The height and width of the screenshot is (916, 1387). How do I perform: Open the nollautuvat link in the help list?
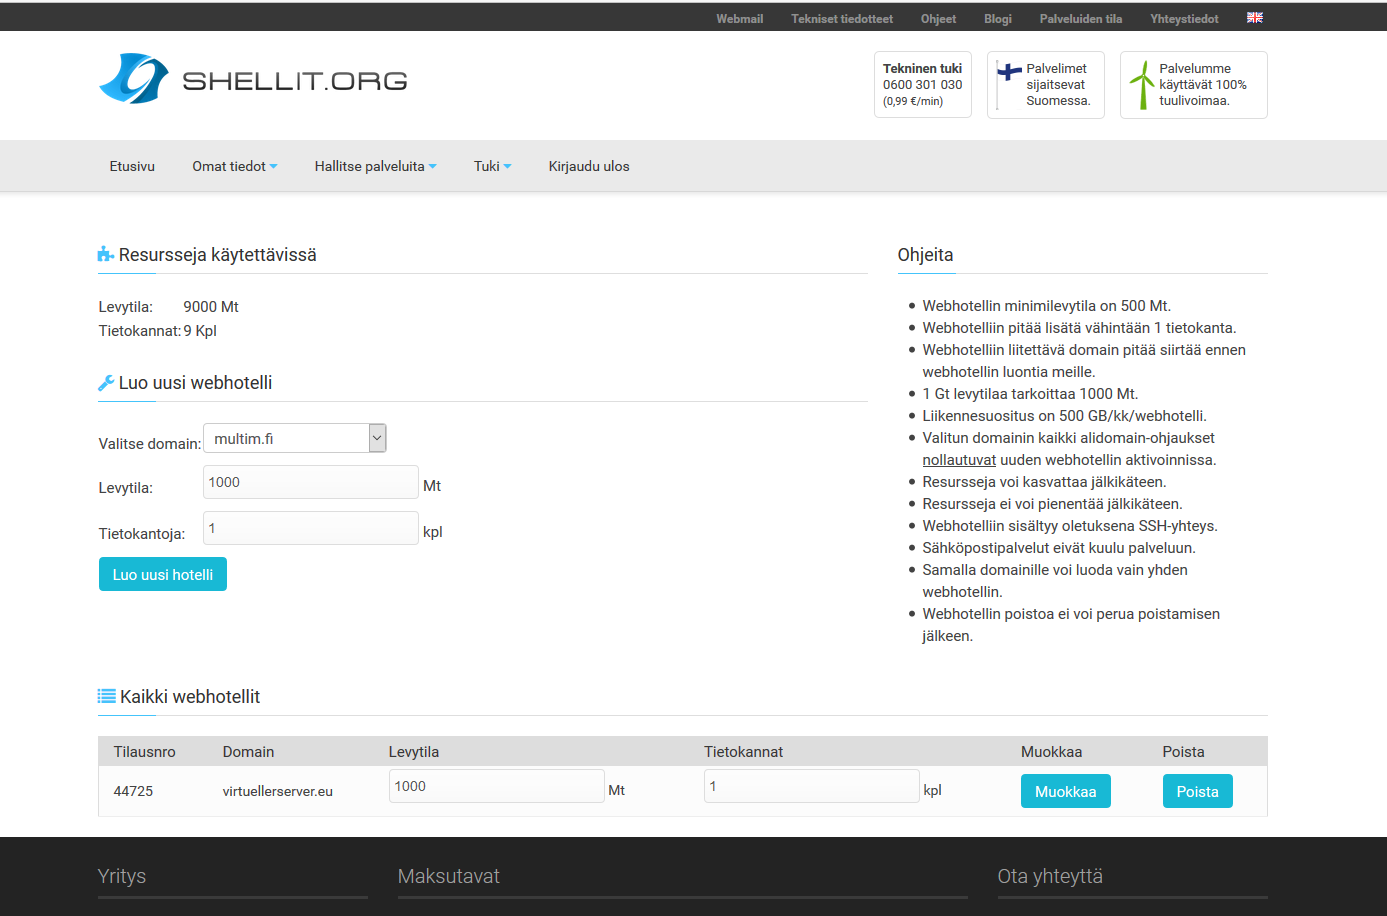pos(957,459)
